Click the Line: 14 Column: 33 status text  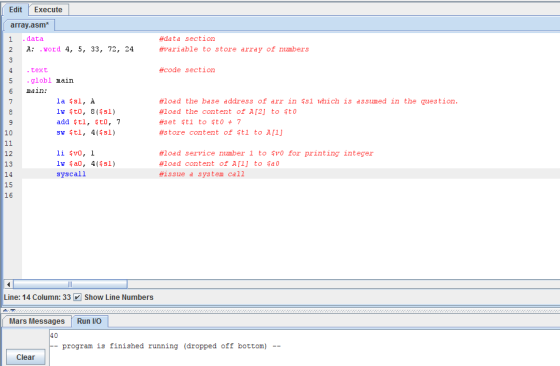coord(37,297)
